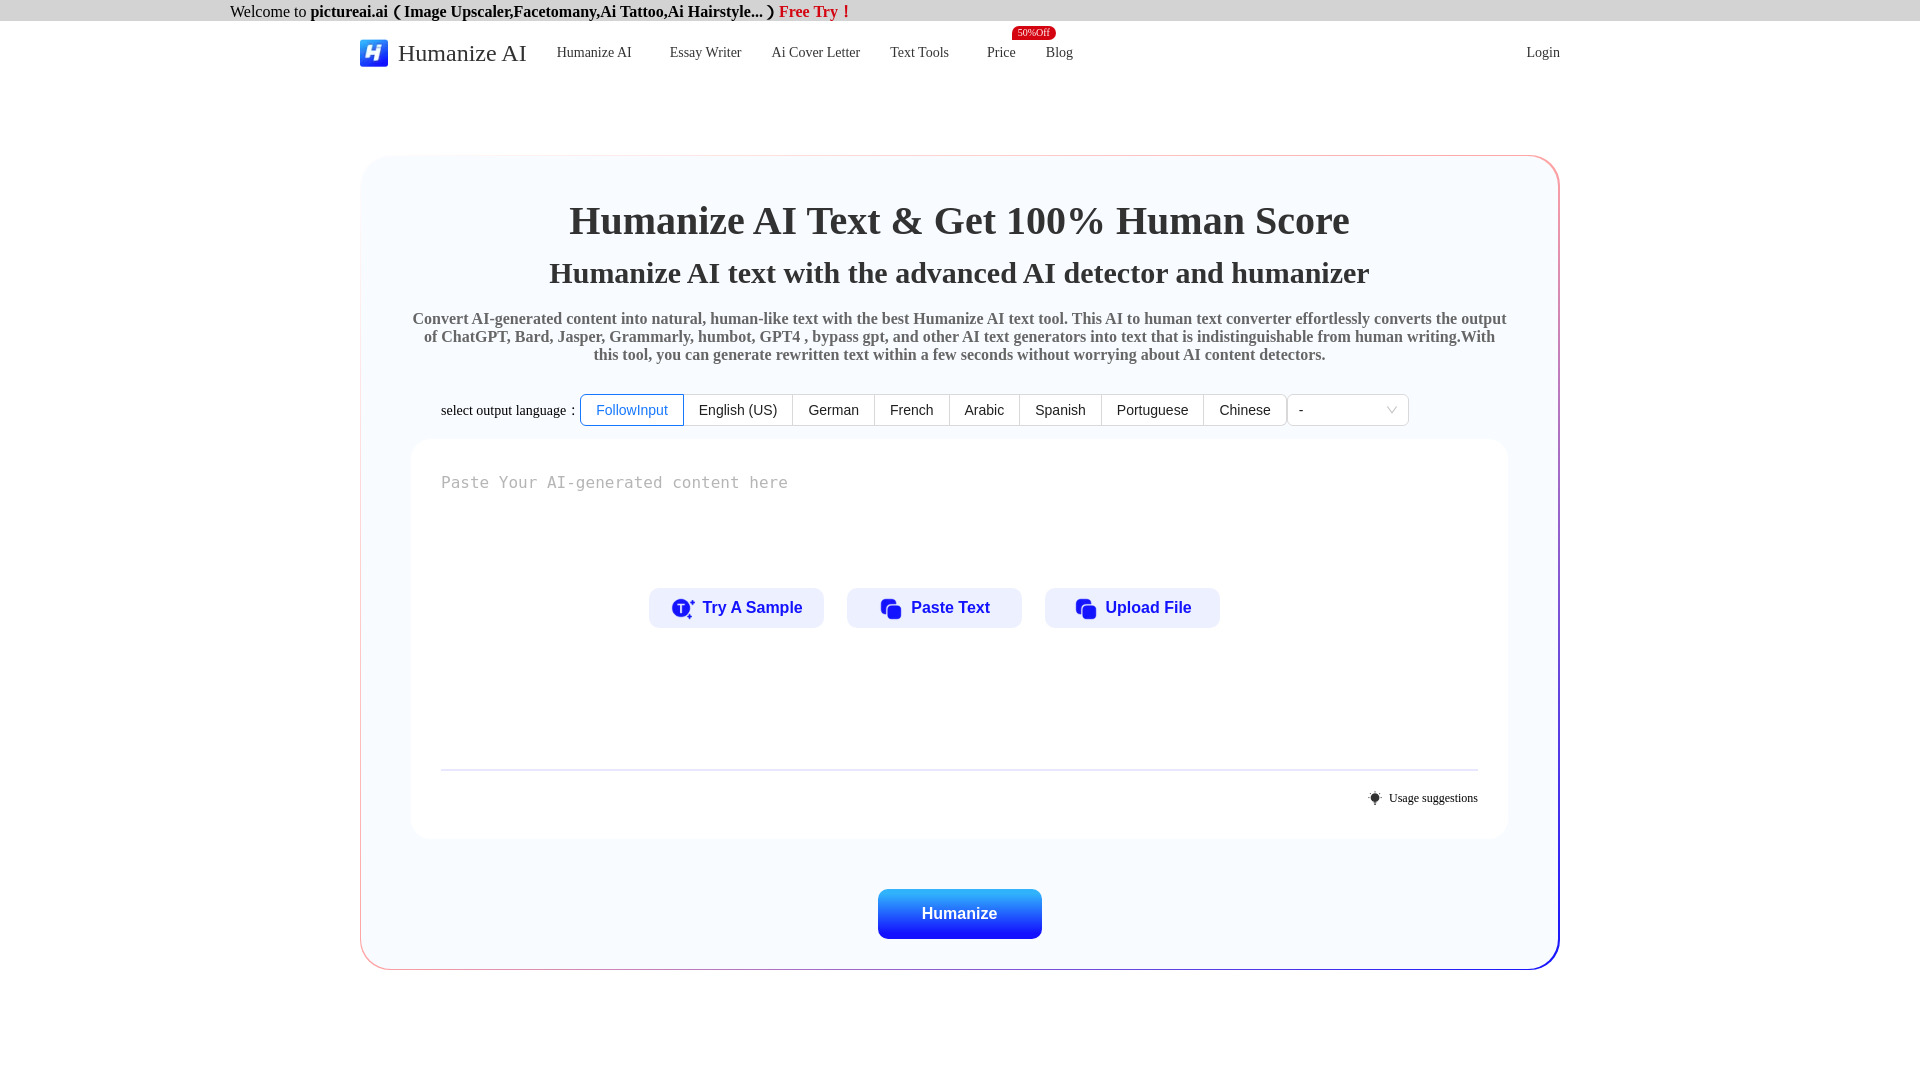The width and height of the screenshot is (1920, 1080).
Task: Select the FollowInput language toggle
Action: click(x=632, y=409)
